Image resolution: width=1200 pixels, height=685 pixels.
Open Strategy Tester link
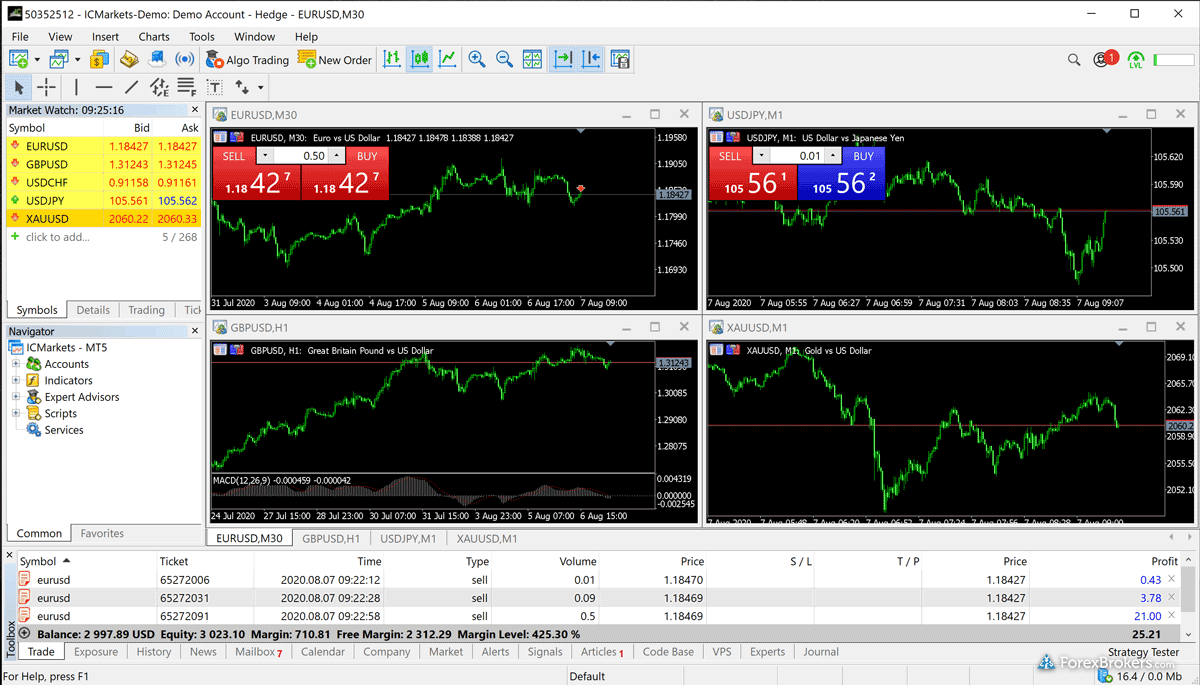(x=1143, y=652)
